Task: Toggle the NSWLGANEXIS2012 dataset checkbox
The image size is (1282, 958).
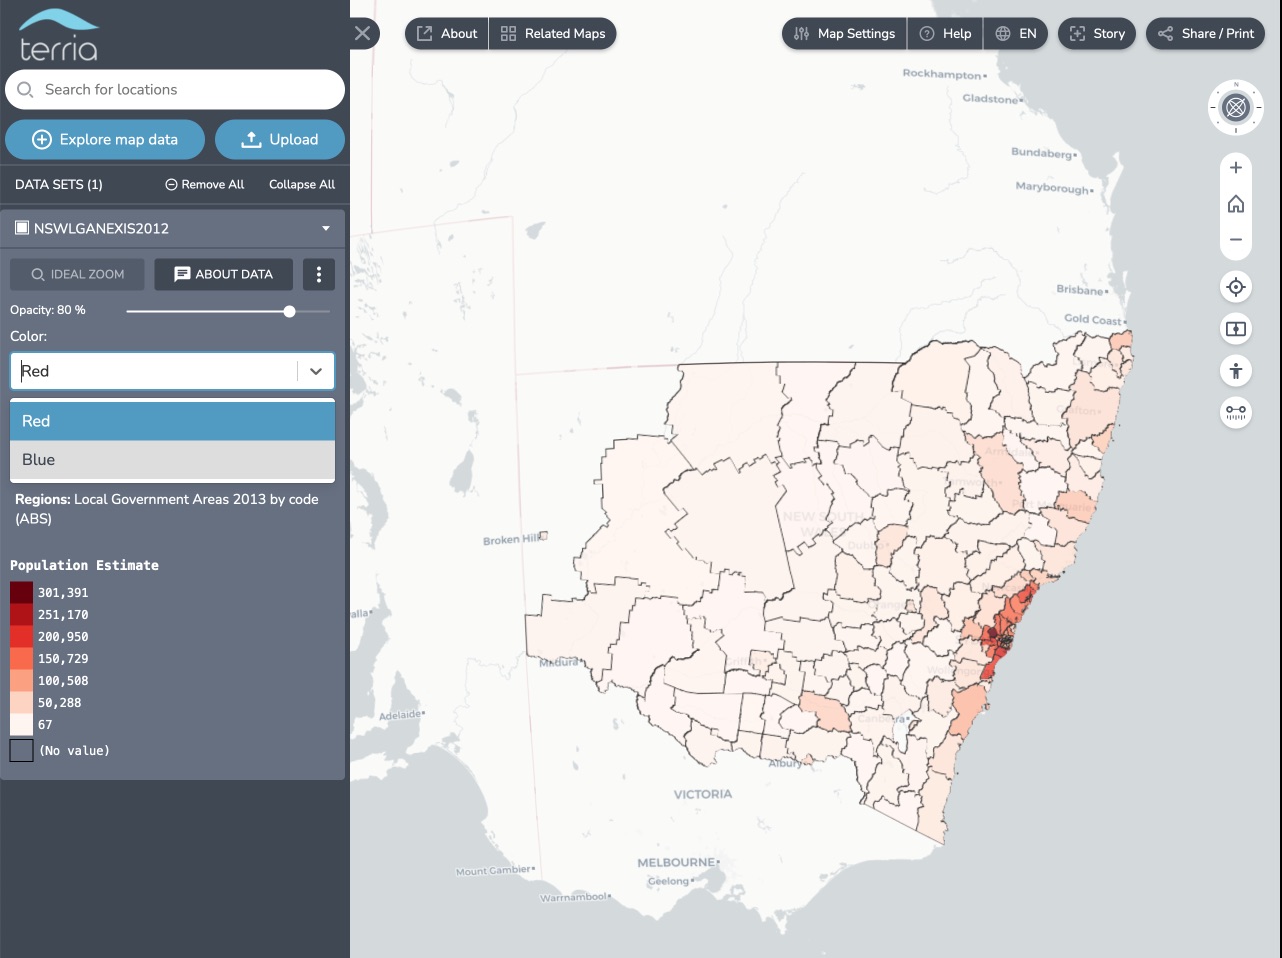Action: pyautogui.click(x=22, y=228)
